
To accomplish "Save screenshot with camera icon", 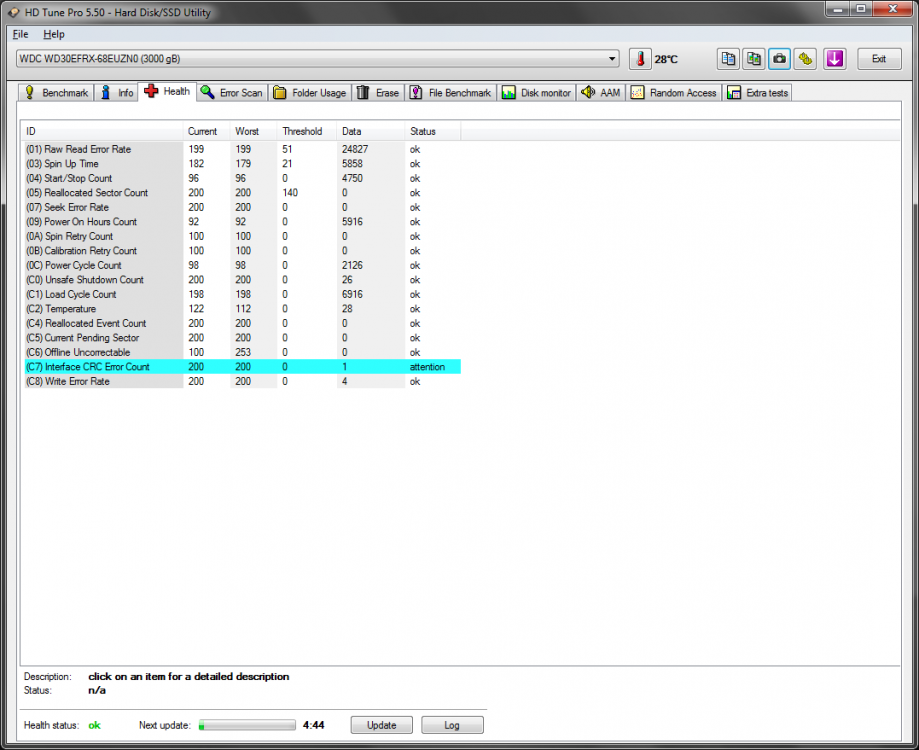I will [x=780, y=59].
